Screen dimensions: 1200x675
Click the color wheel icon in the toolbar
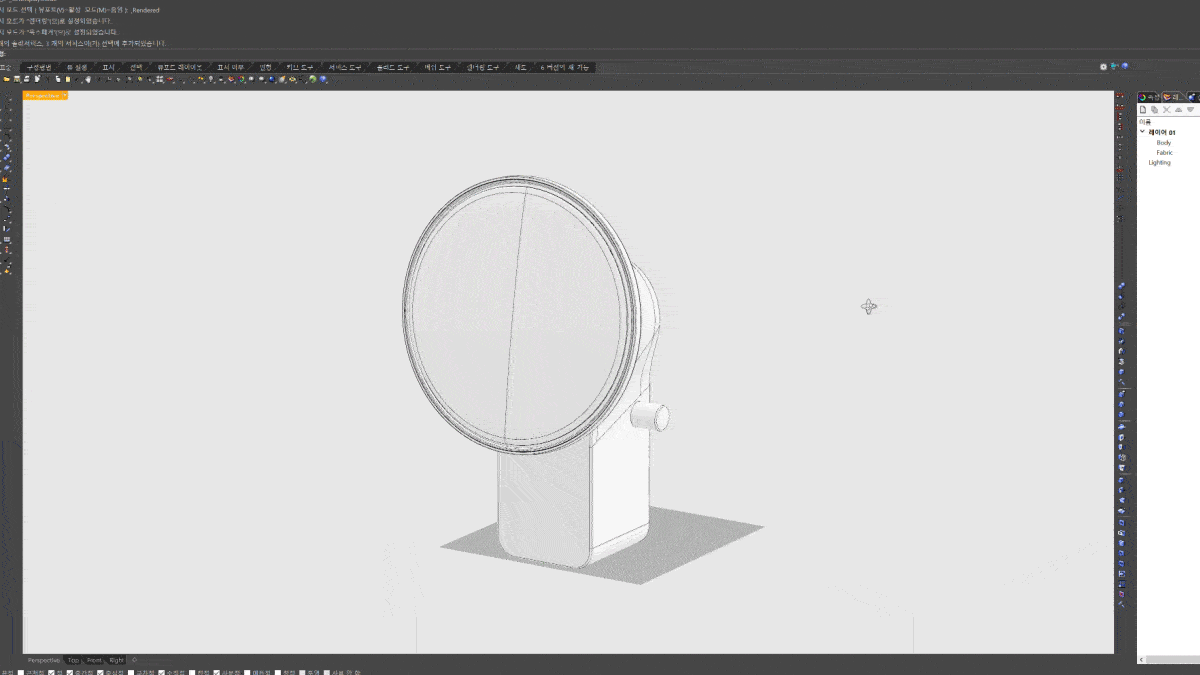(240, 79)
